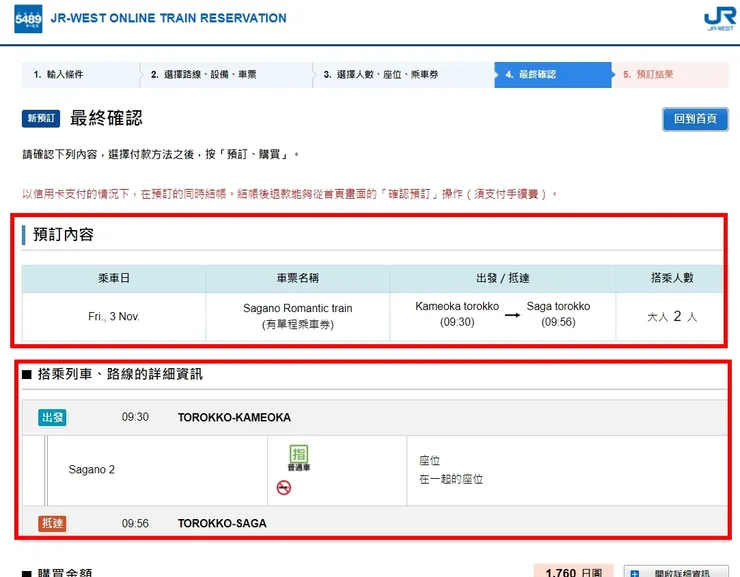Click the 09:56 arrival time in route details
The height and width of the screenshot is (577, 740).
(x=135, y=523)
